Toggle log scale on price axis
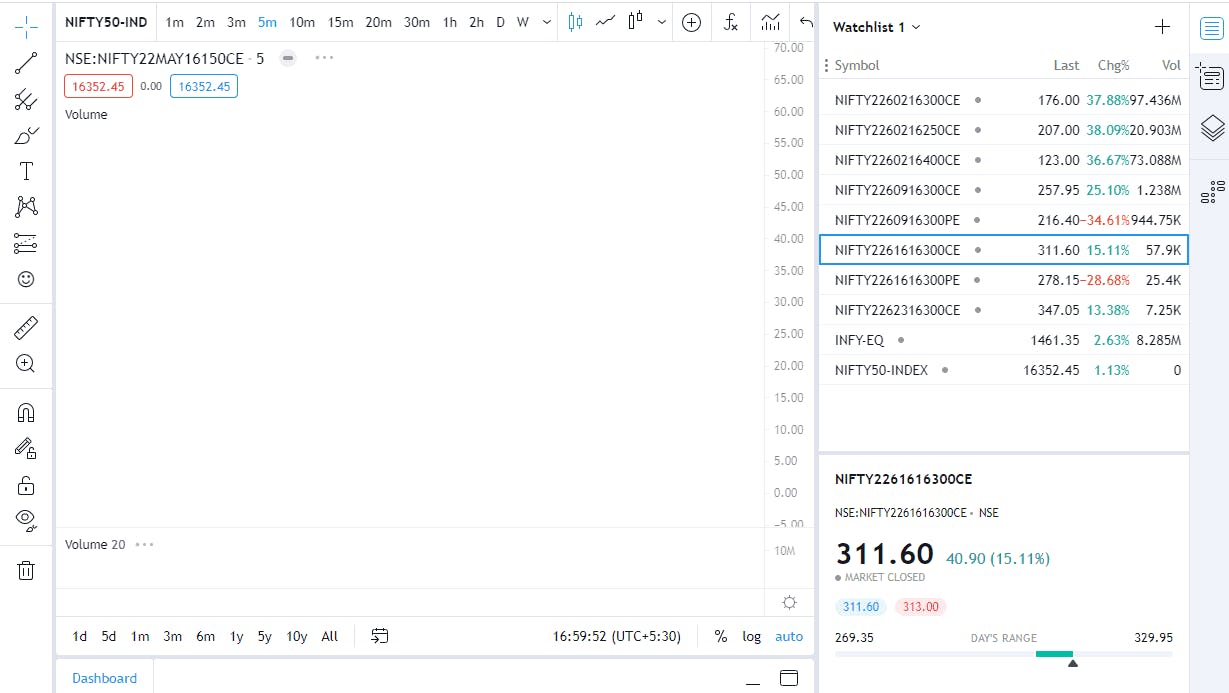This screenshot has height=693, width=1229. (x=751, y=636)
